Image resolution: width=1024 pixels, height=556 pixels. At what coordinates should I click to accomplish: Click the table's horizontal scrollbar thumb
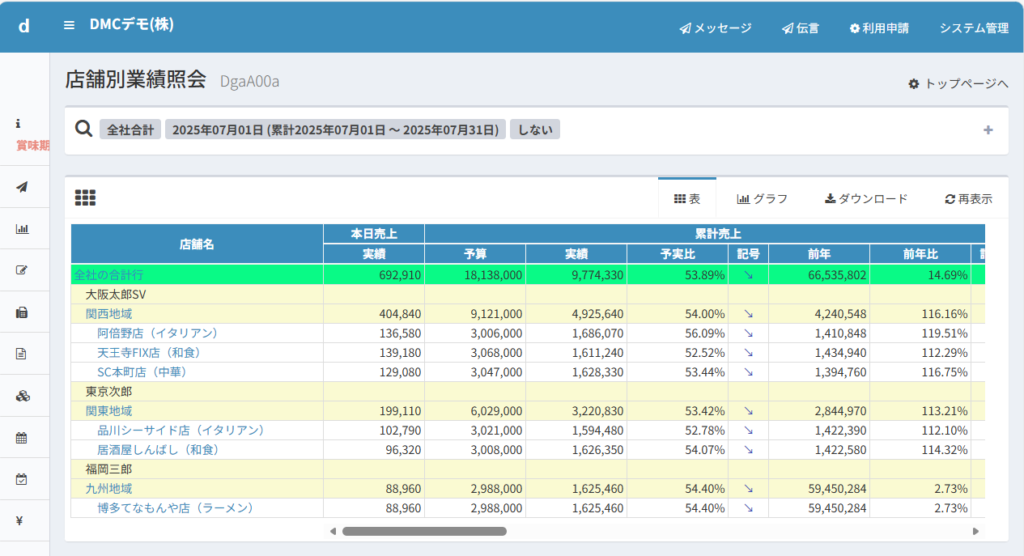[x=424, y=531]
